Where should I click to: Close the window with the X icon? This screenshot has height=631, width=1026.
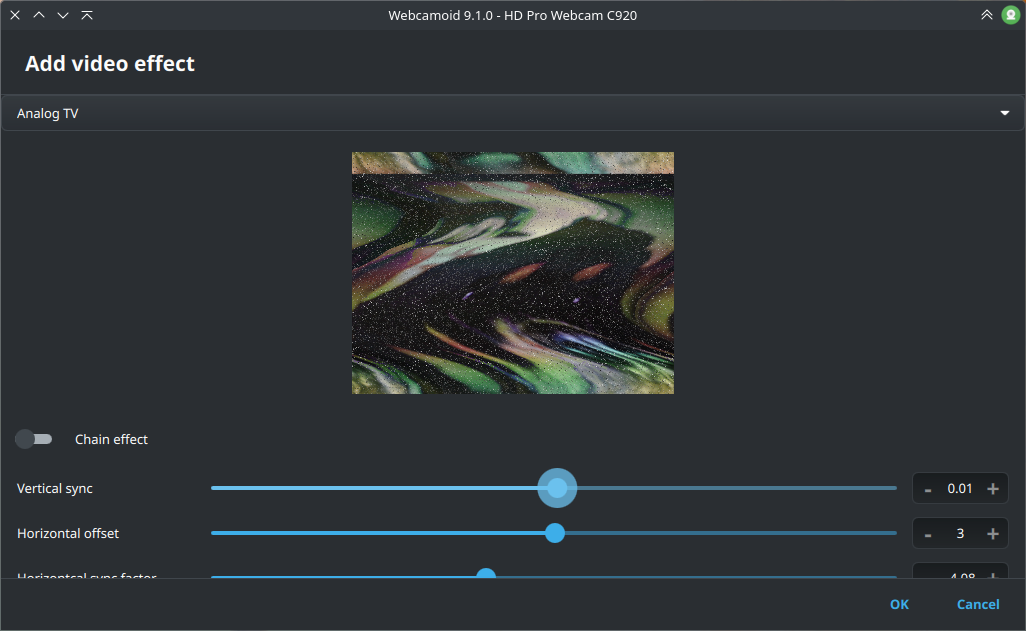[15, 15]
